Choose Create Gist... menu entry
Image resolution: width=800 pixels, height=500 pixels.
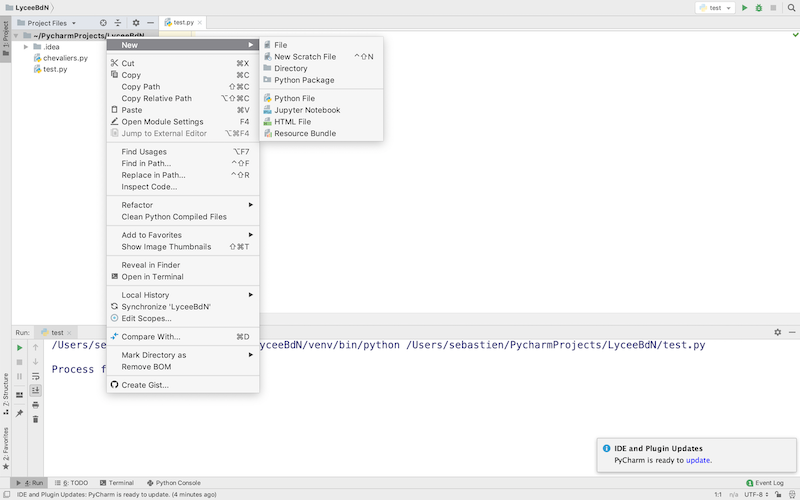tap(183, 385)
